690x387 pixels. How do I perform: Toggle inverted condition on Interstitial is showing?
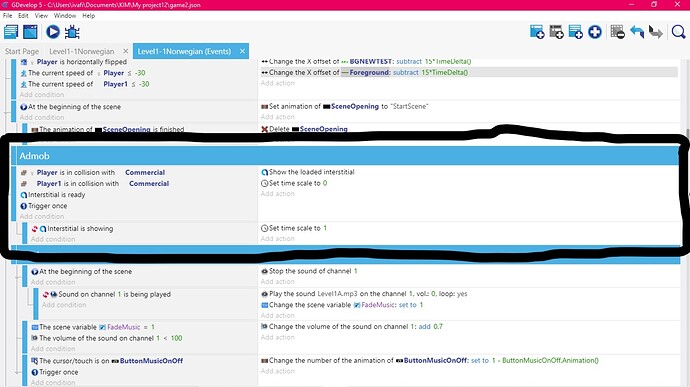pyautogui.click(x=34, y=229)
